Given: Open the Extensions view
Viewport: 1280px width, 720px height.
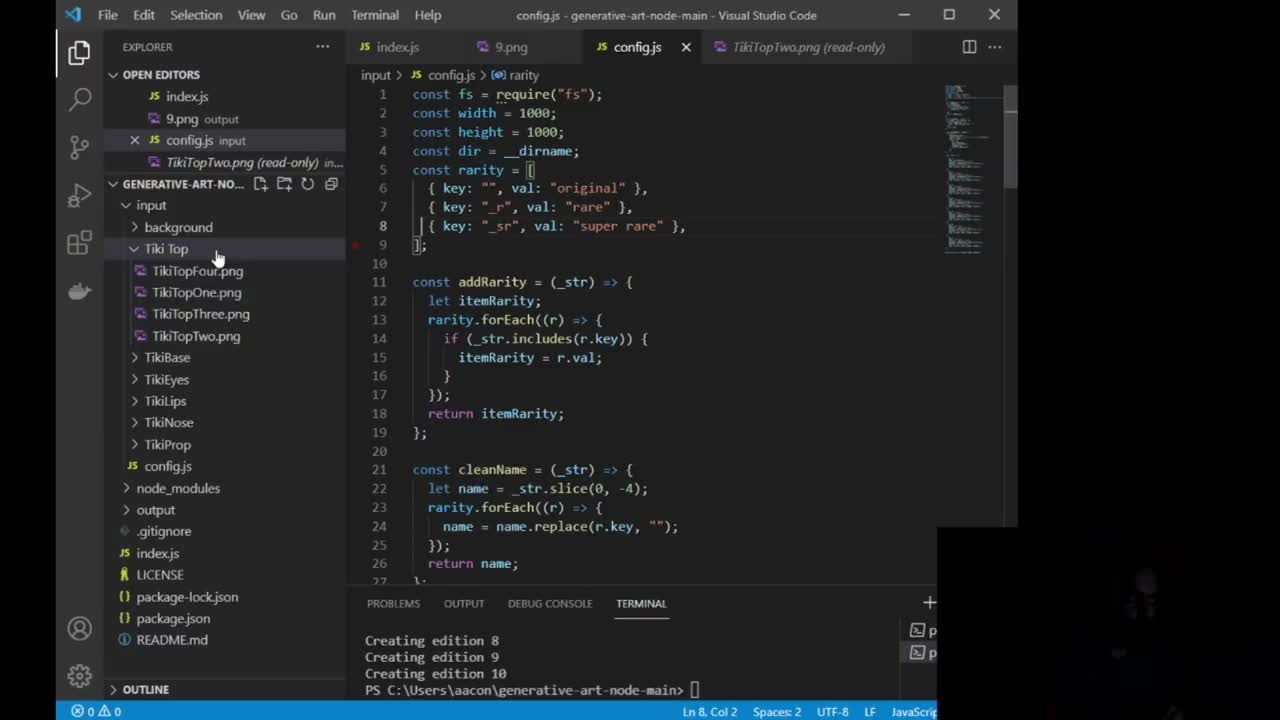Looking at the screenshot, I should click(79, 244).
